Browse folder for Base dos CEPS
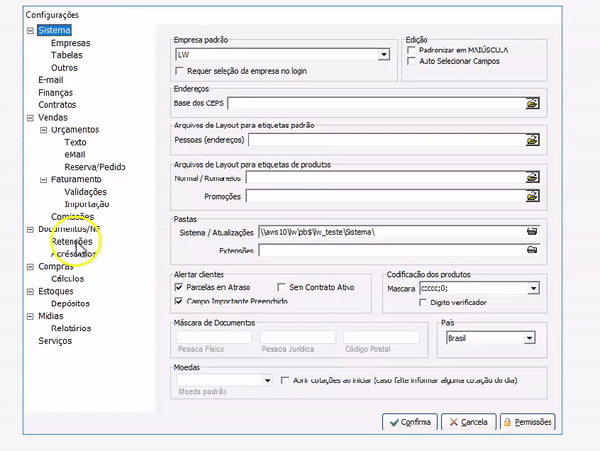The height and width of the screenshot is (451, 600). (532, 103)
